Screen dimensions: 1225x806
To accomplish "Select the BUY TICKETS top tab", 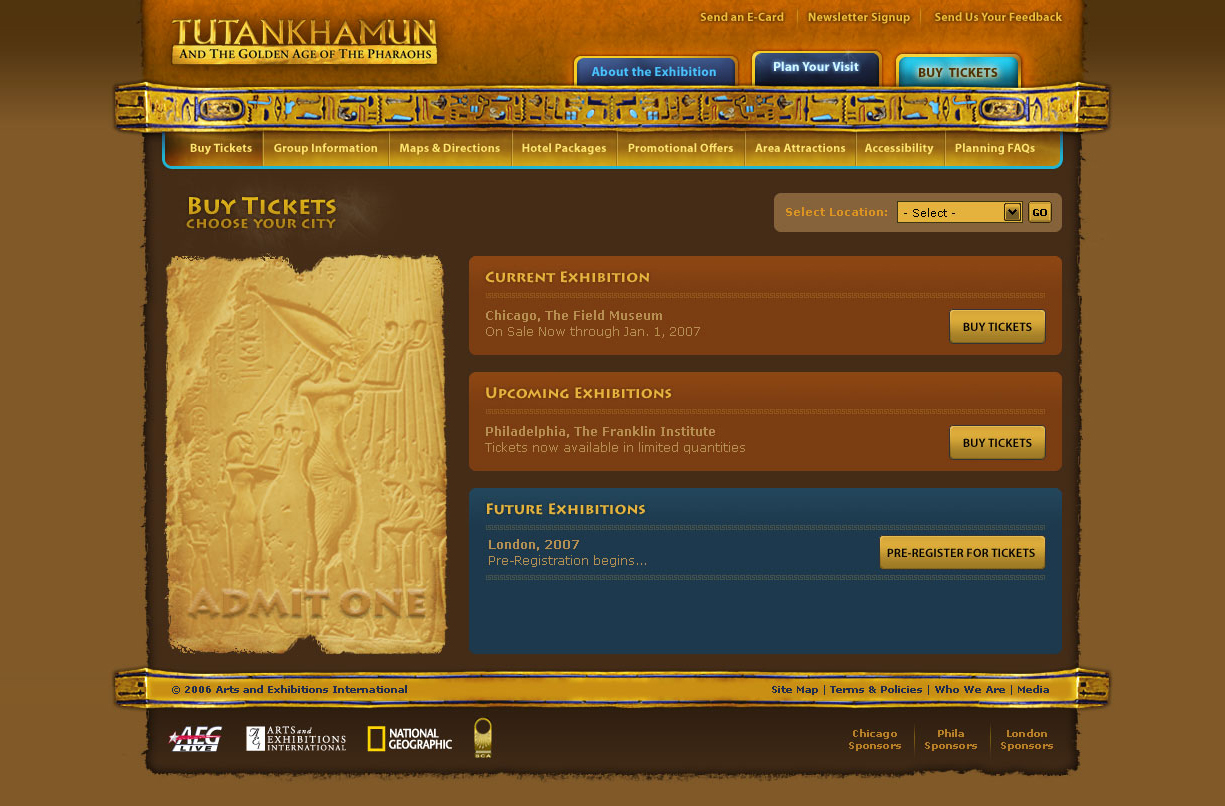I will [x=958, y=72].
